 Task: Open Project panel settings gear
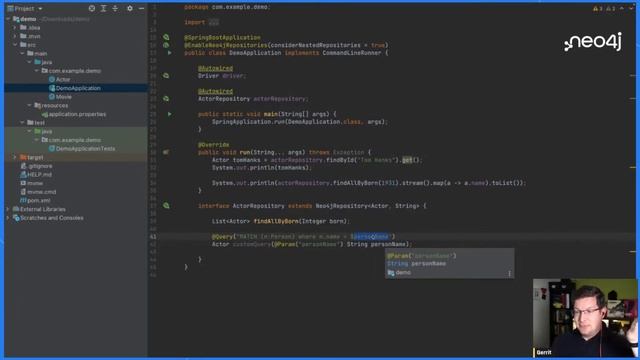coord(130,8)
